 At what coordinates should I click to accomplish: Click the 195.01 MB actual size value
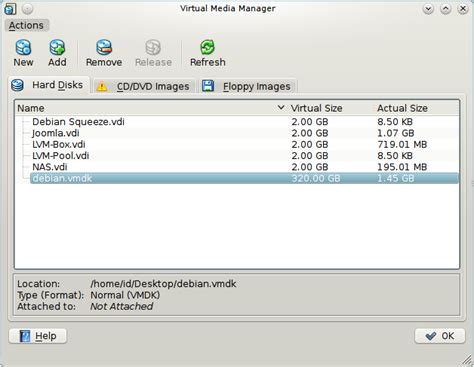(x=402, y=167)
